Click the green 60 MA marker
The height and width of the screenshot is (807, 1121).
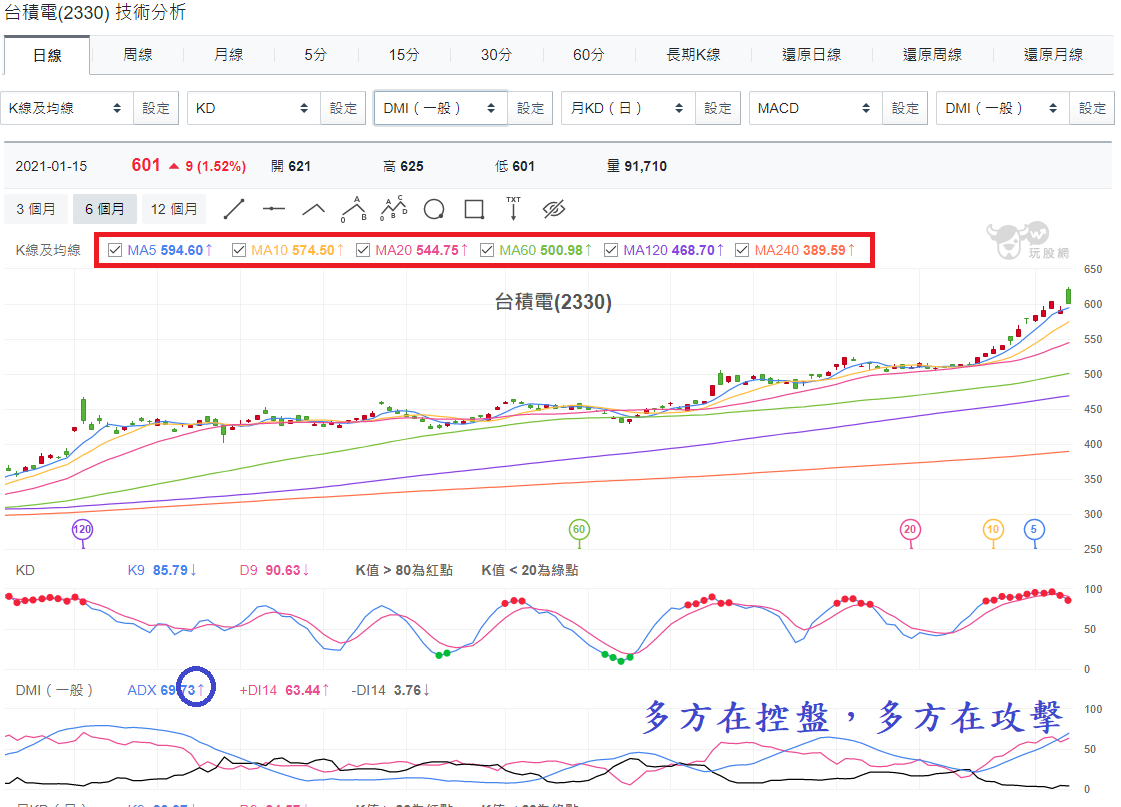579,530
